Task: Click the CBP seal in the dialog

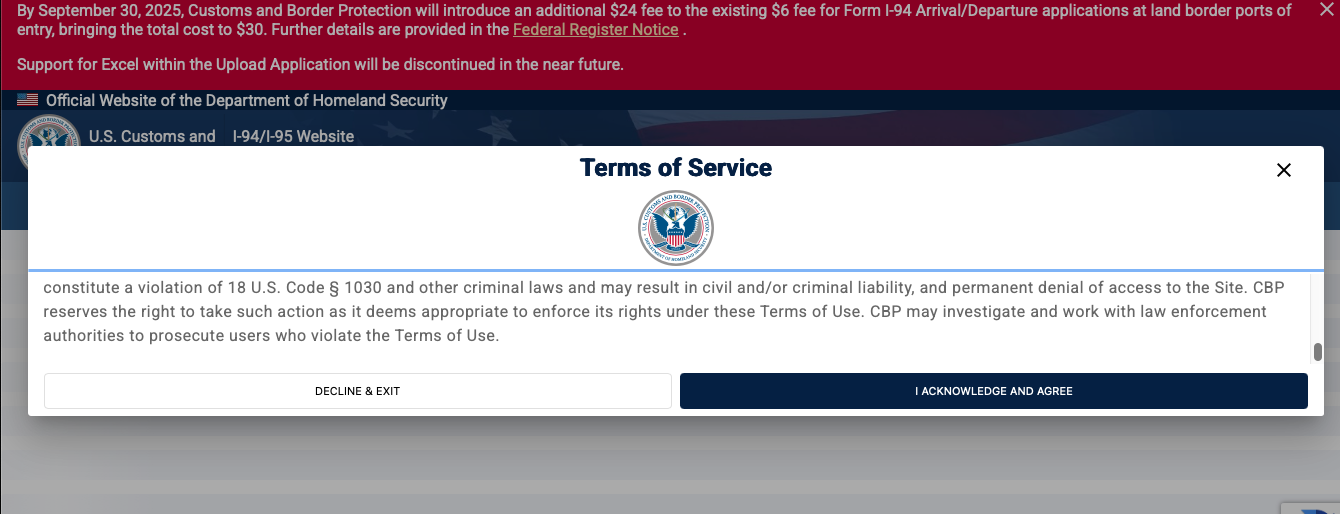Action: [x=676, y=227]
